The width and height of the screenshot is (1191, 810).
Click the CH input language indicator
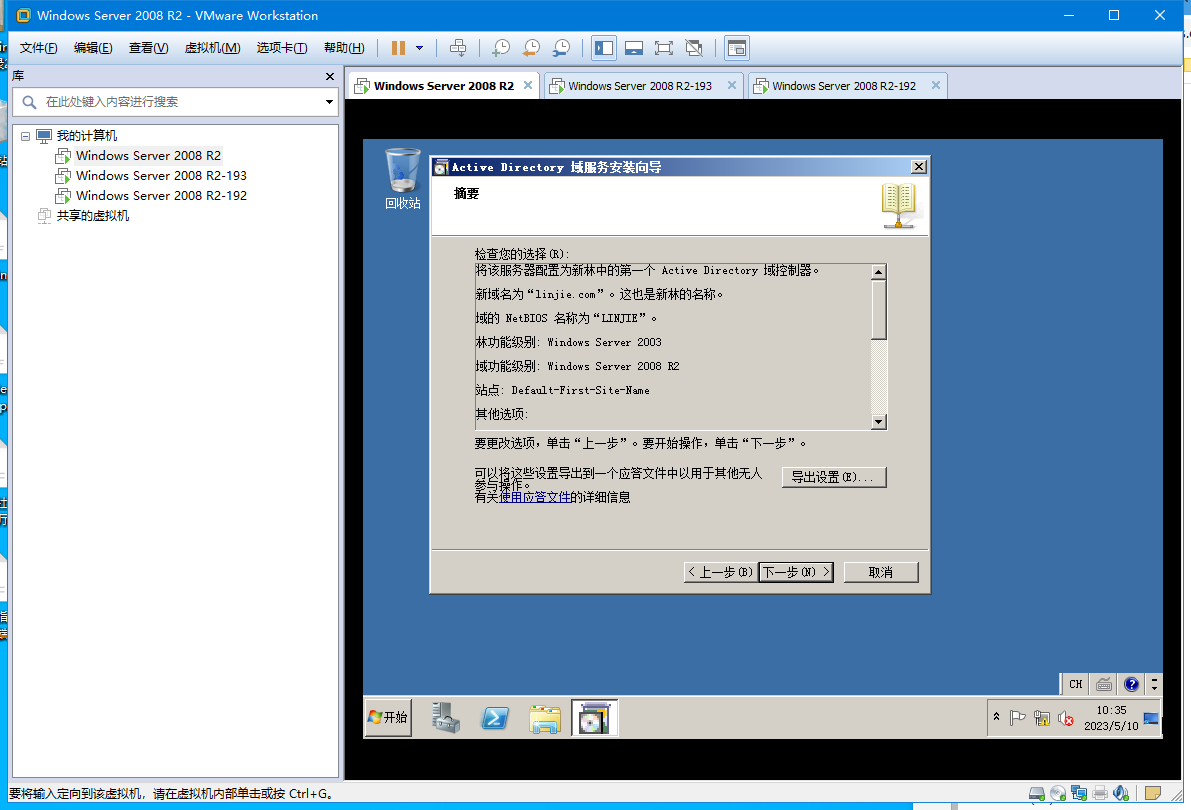pos(1076,684)
